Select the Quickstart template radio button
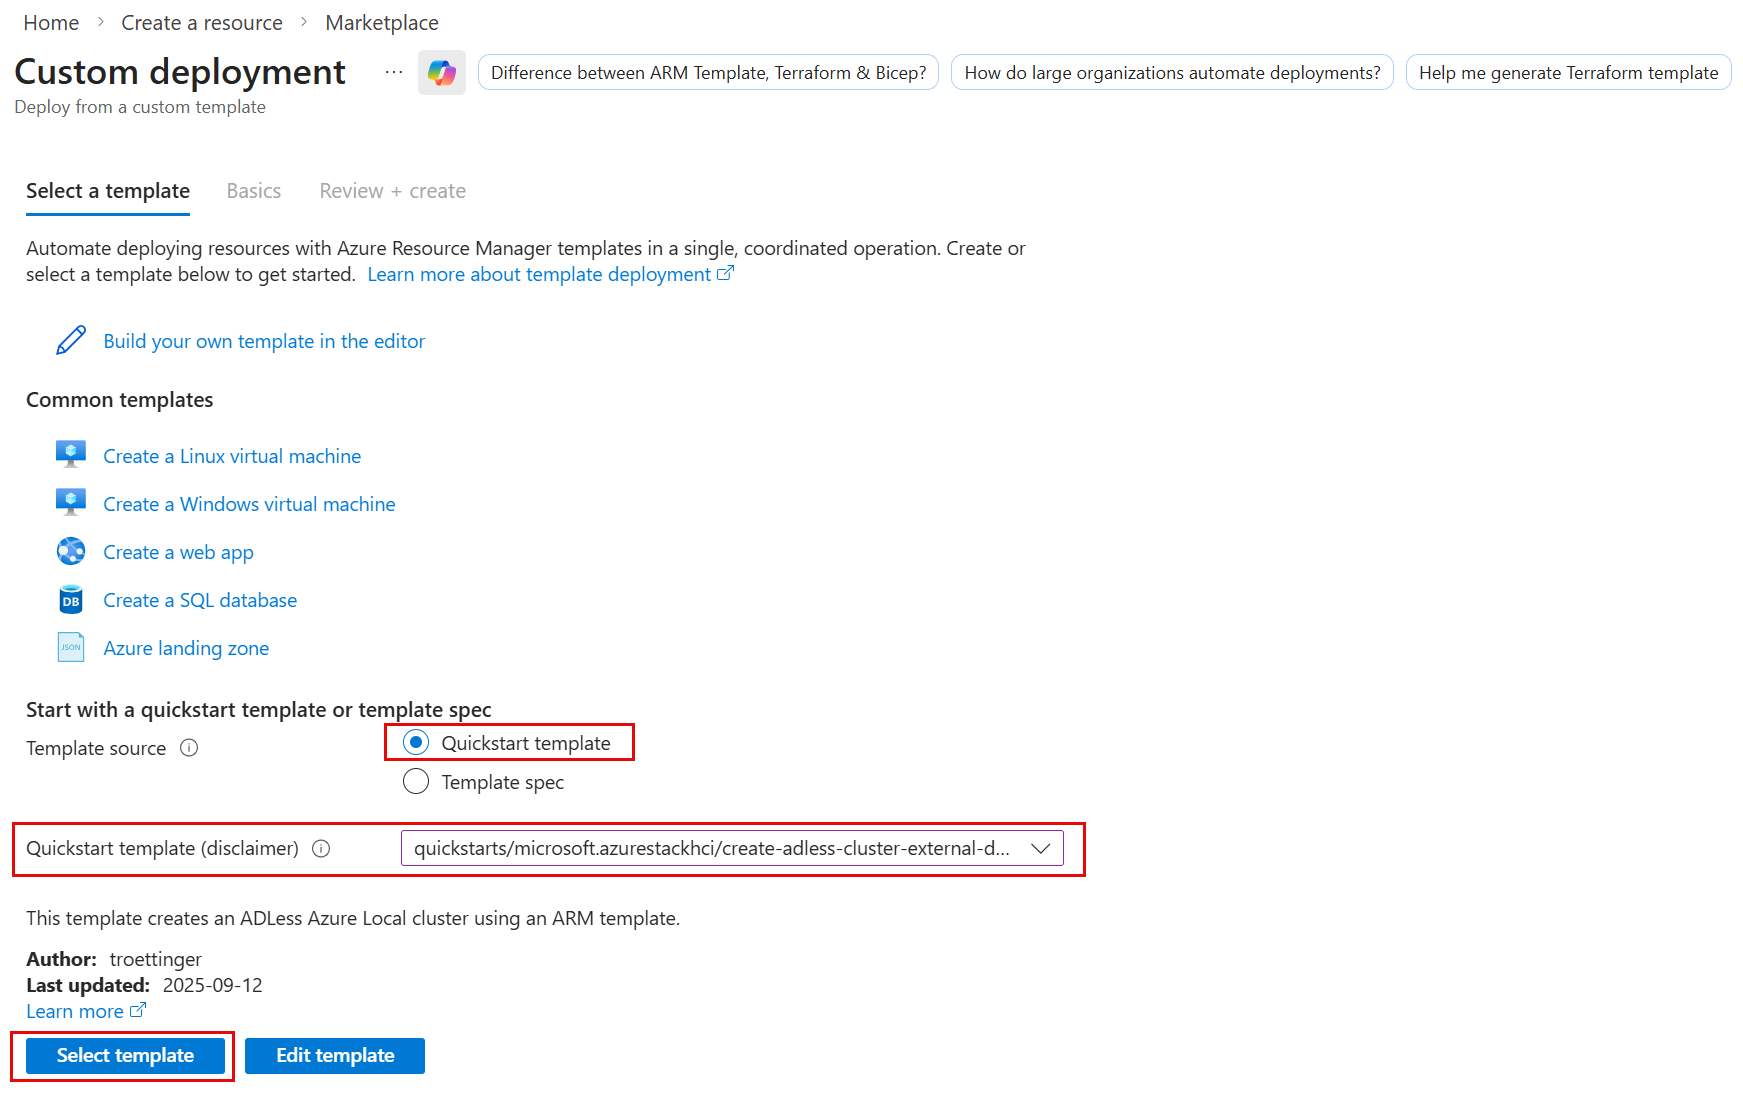The width and height of the screenshot is (1743, 1117). pyautogui.click(x=416, y=742)
